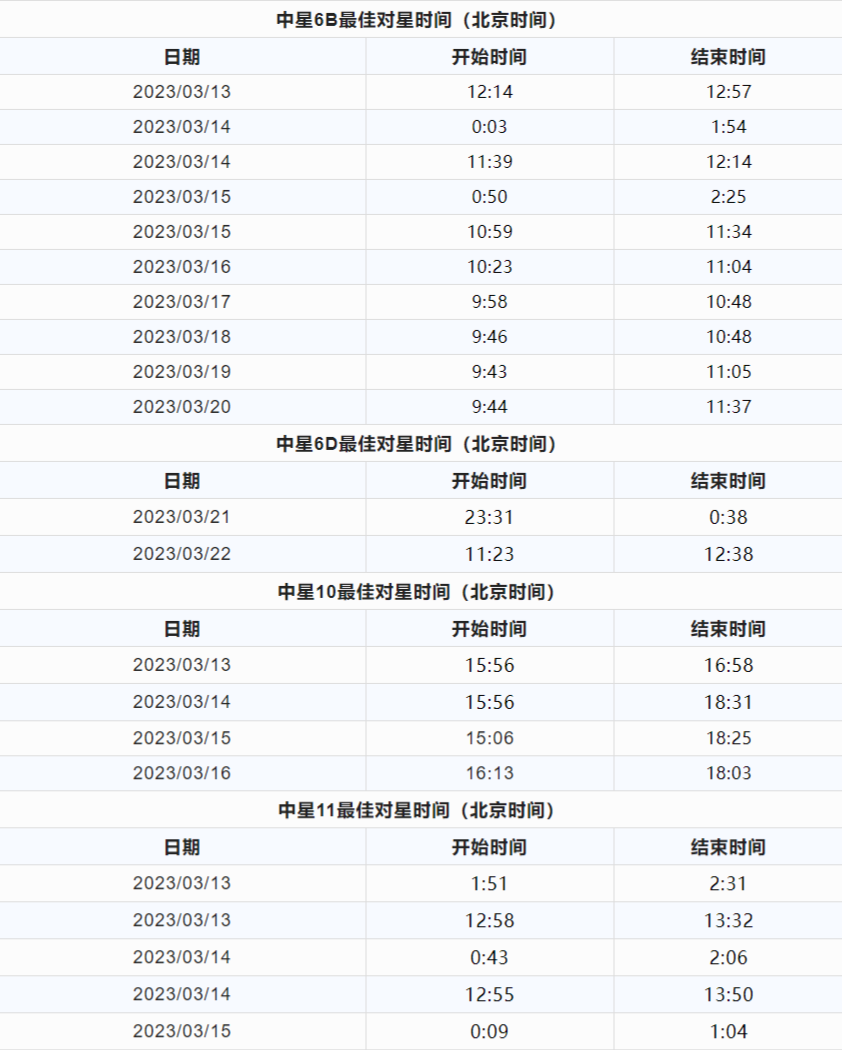
Task: Click the 0:09 start time cell
Action: pyautogui.click(x=489, y=1031)
